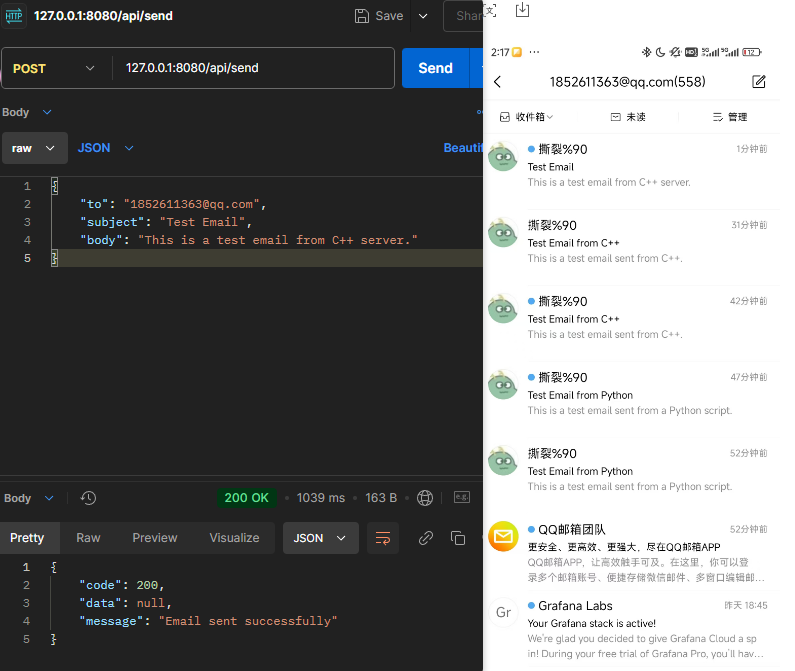The width and height of the screenshot is (795, 671).
Task: Open the response history clock icon
Action: (x=88, y=498)
